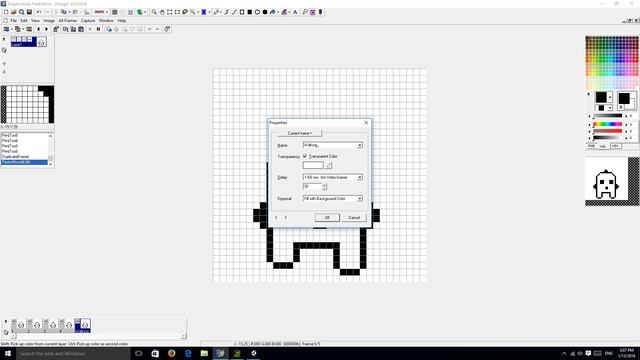Image resolution: width=640 pixels, height=360 pixels.
Task: Open the View menu
Action: [x=36, y=20]
